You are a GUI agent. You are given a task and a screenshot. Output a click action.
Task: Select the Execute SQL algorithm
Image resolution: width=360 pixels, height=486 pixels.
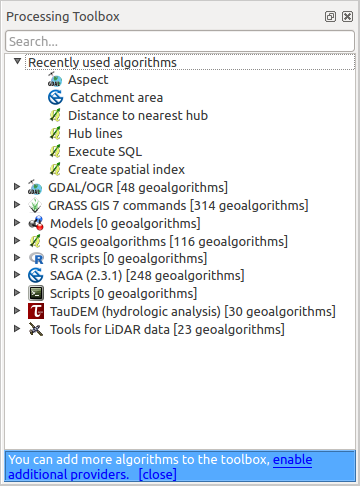tap(105, 152)
